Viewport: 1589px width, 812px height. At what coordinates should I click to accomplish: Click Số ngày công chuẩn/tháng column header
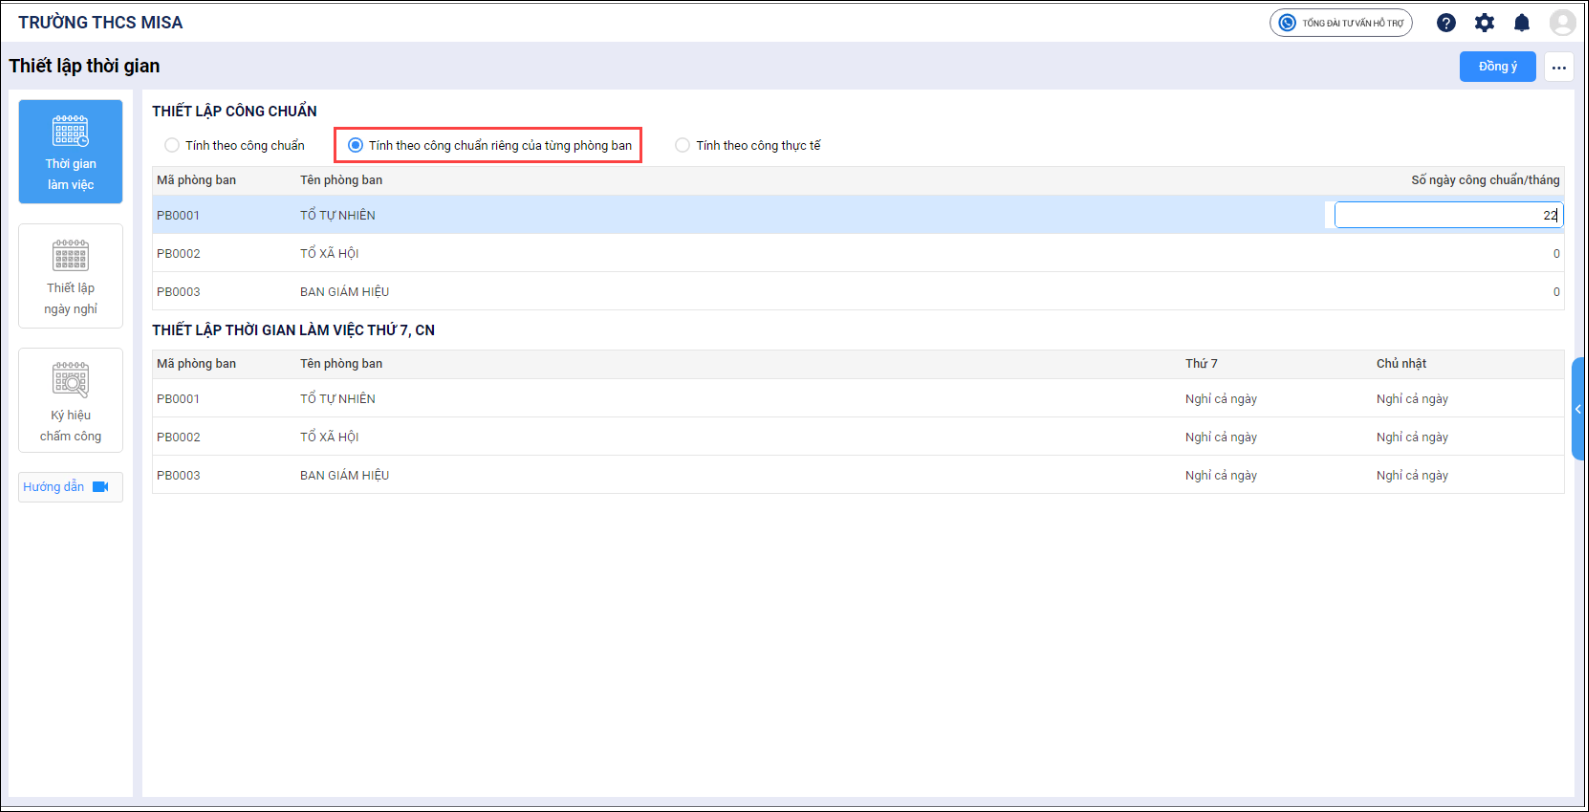point(1485,180)
